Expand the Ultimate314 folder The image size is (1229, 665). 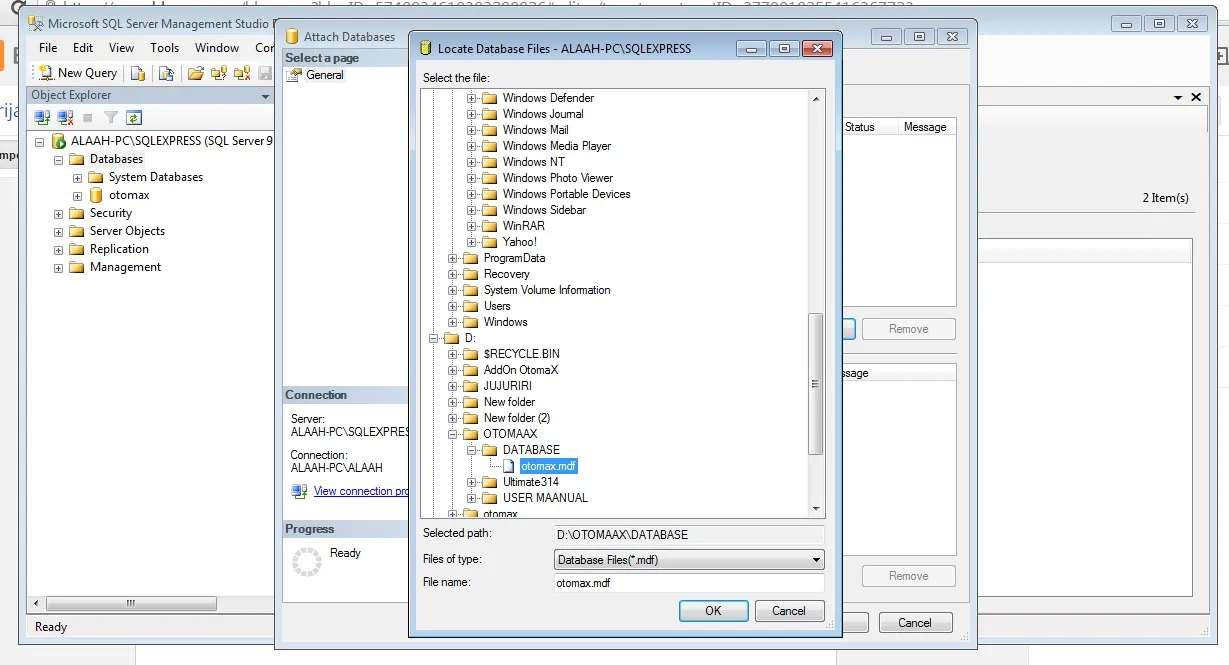pyautogui.click(x=472, y=482)
